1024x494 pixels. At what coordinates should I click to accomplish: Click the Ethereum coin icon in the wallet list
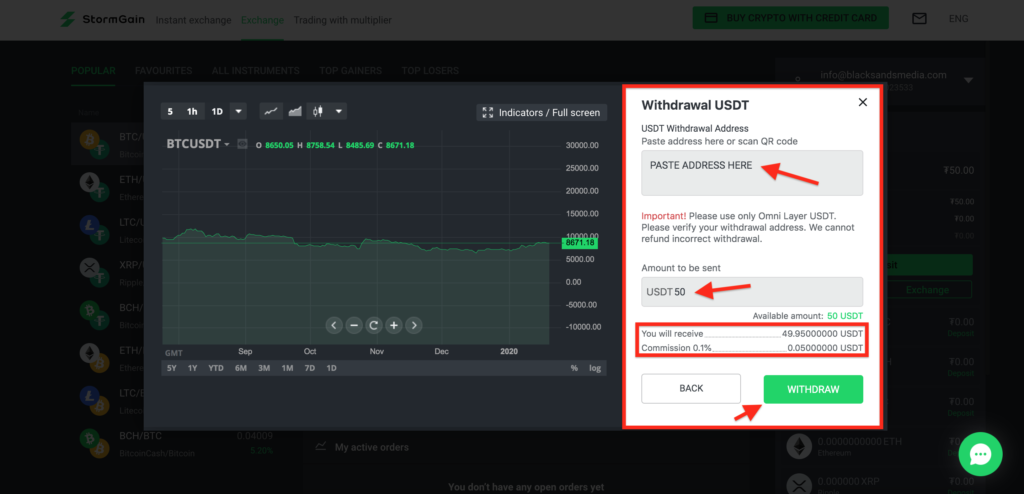click(x=798, y=447)
